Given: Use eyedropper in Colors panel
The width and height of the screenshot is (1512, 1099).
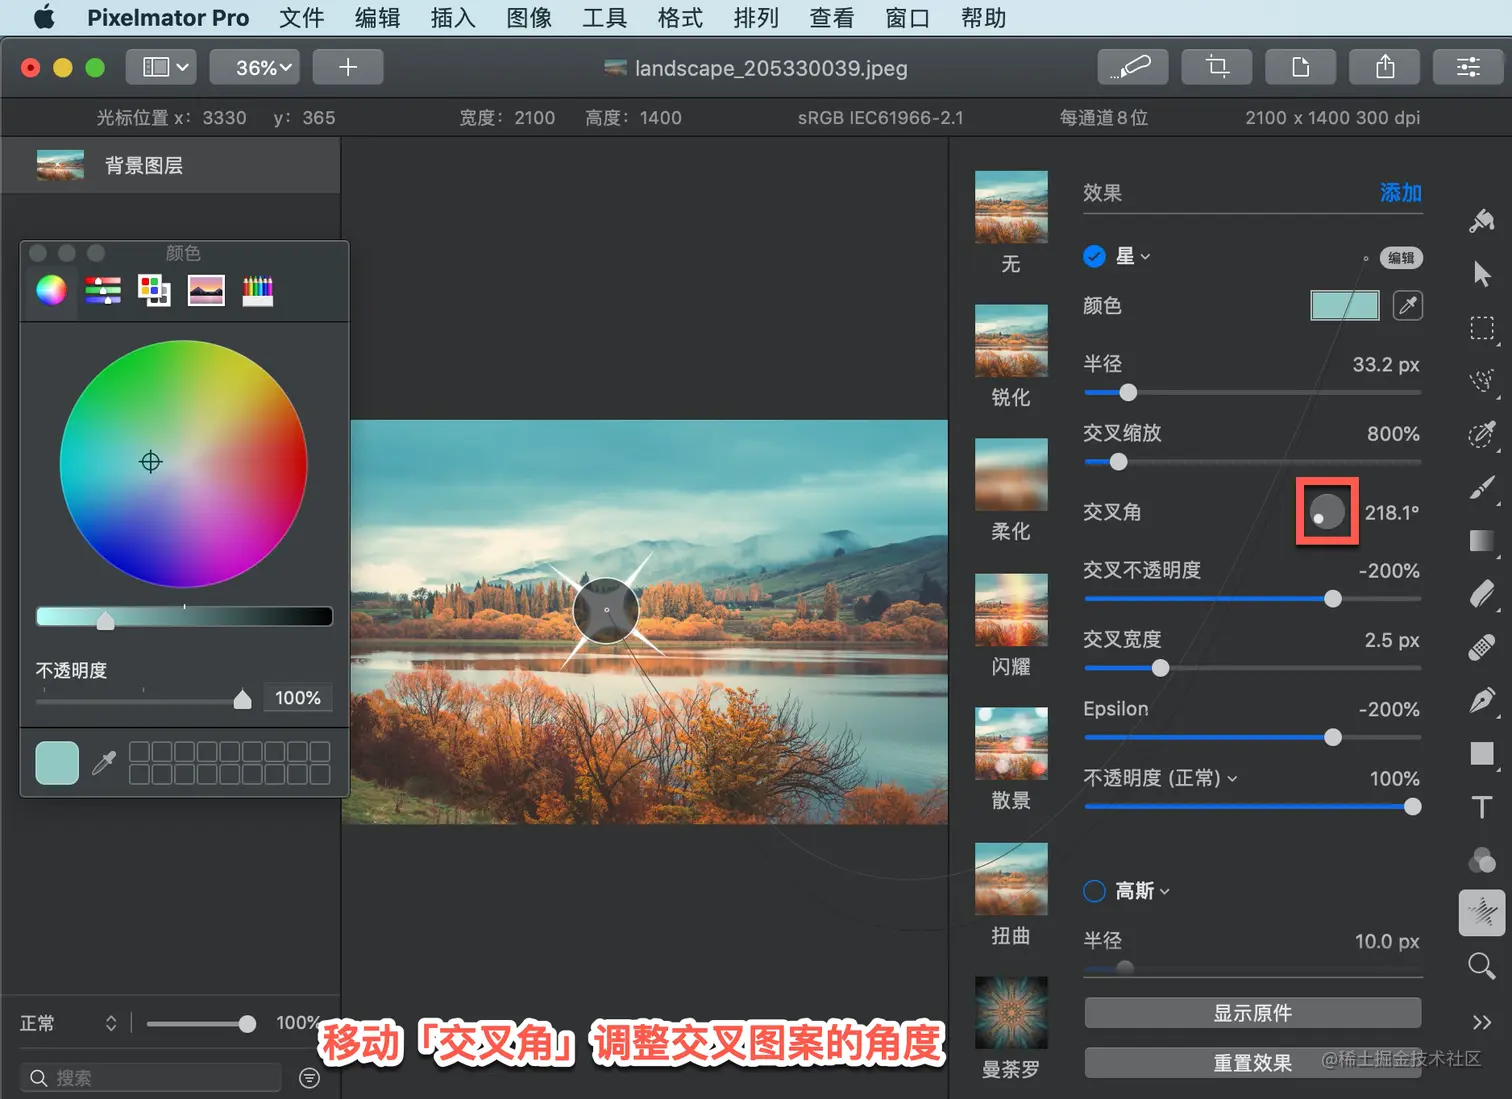Looking at the screenshot, I should point(104,763).
